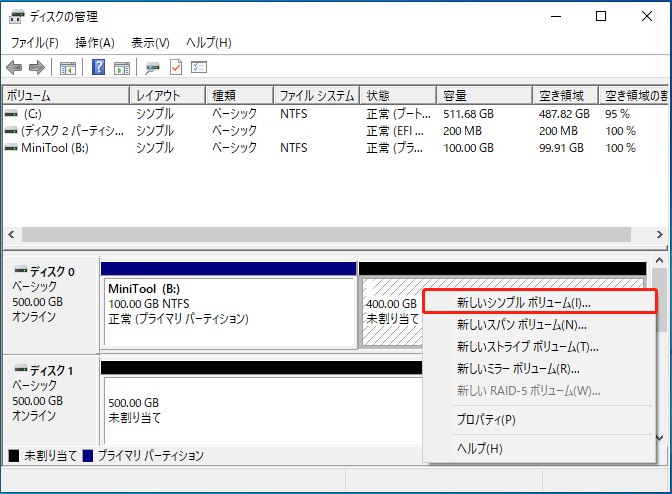Click the Disk Management title bar icon
The height and width of the screenshot is (494, 672).
tap(17, 17)
